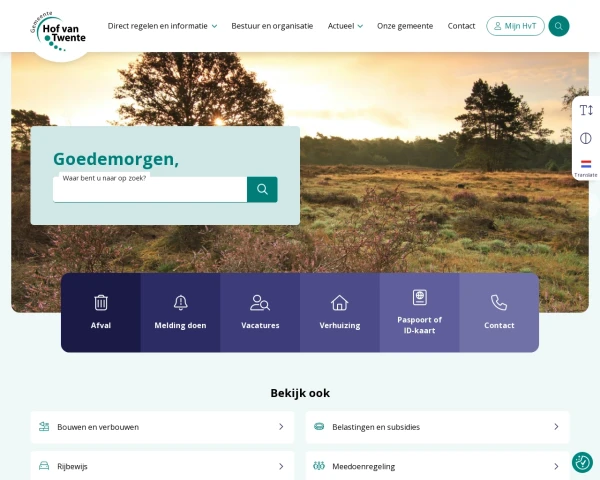600x480 pixels.
Task: Open Bestuur en organisatie menu item
Action: point(272,26)
